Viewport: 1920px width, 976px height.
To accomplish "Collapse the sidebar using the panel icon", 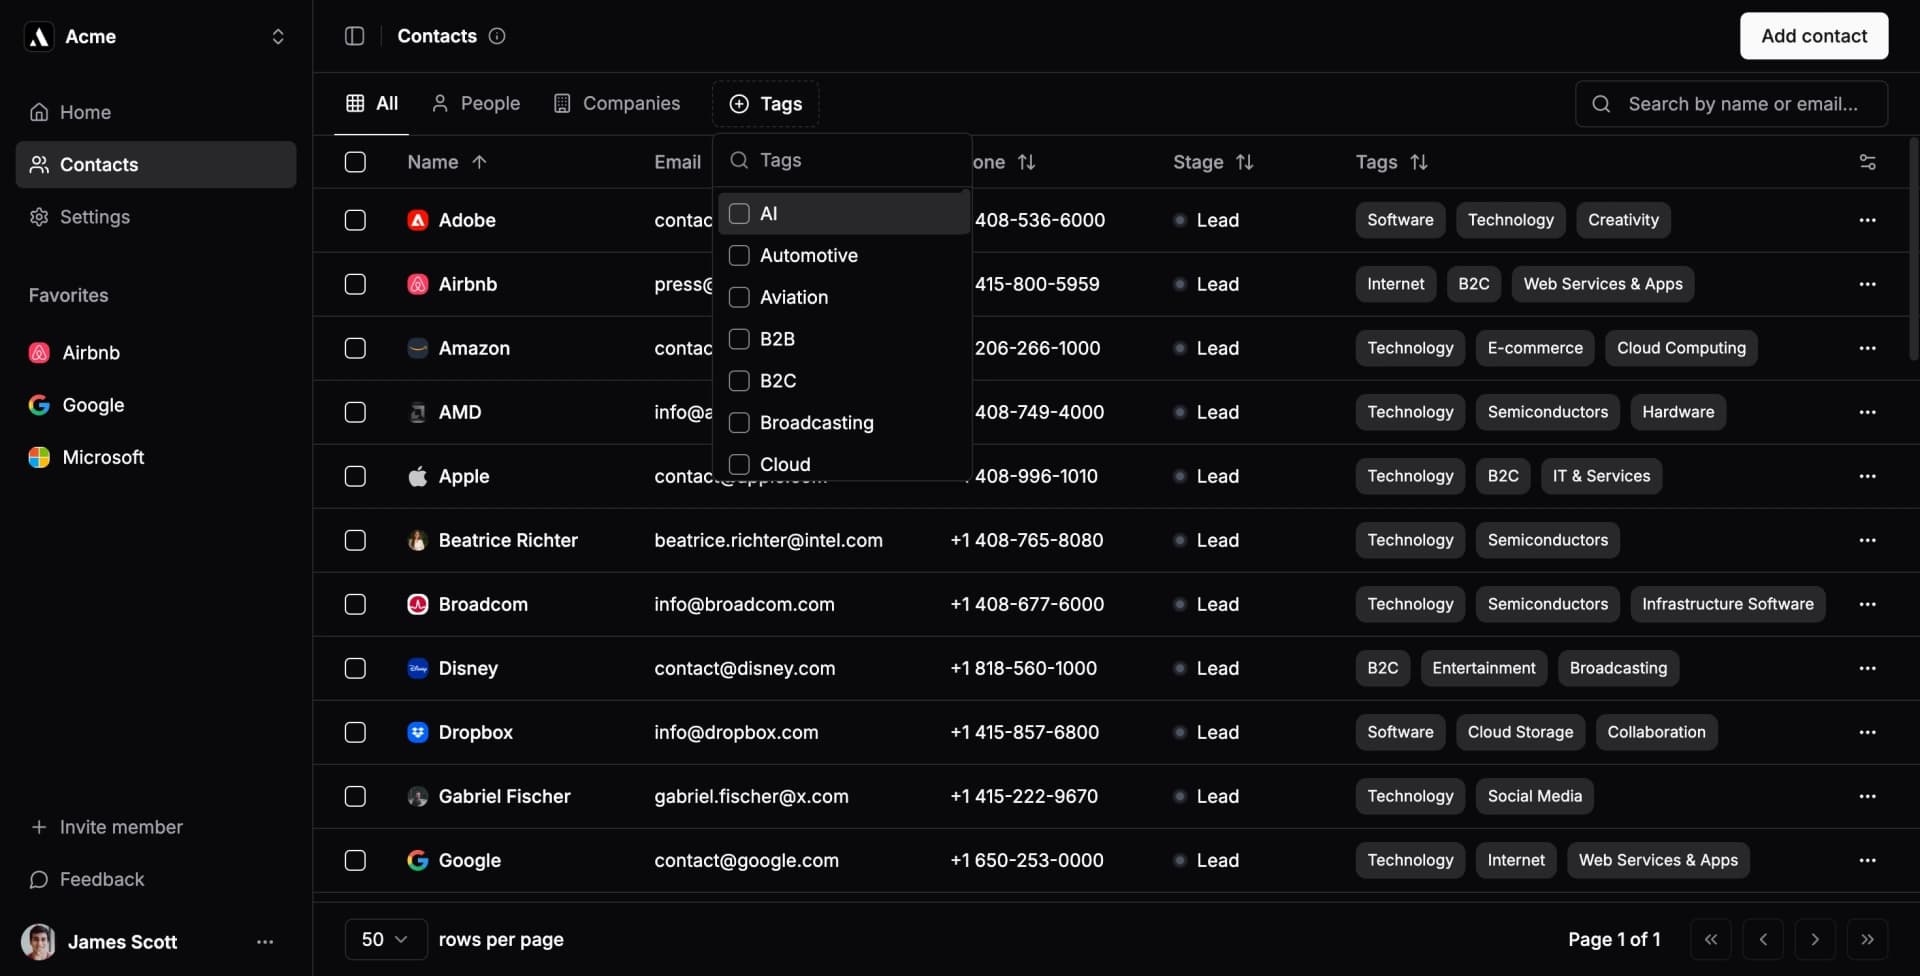I will coord(354,36).
